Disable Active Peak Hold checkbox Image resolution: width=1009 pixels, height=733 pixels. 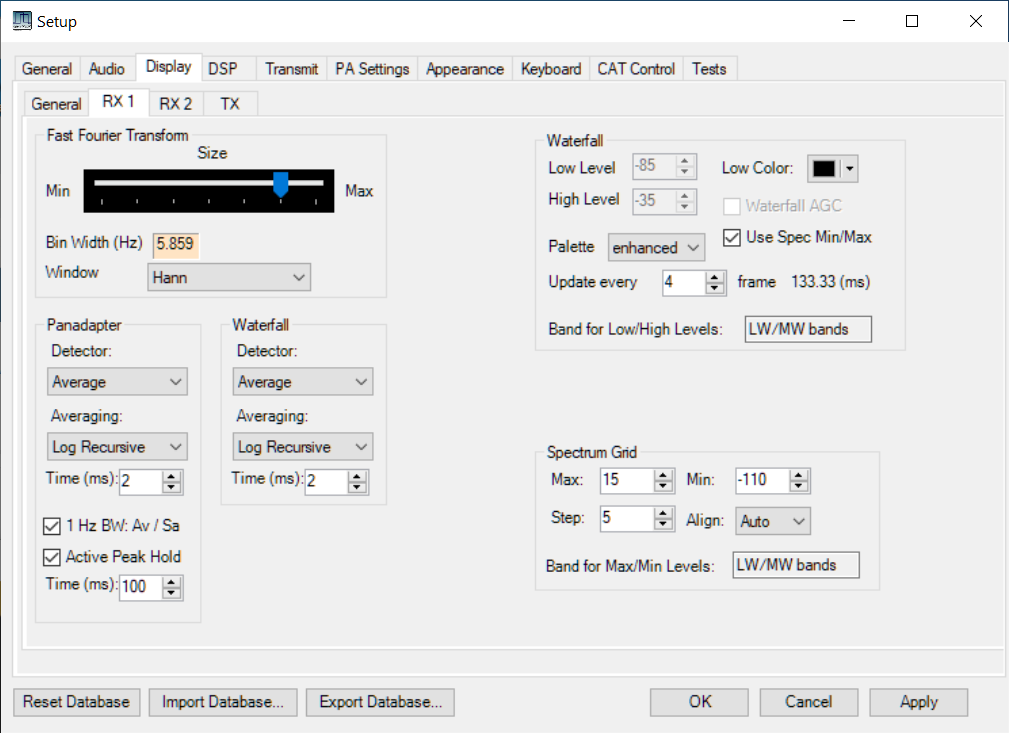pos(53,557)
